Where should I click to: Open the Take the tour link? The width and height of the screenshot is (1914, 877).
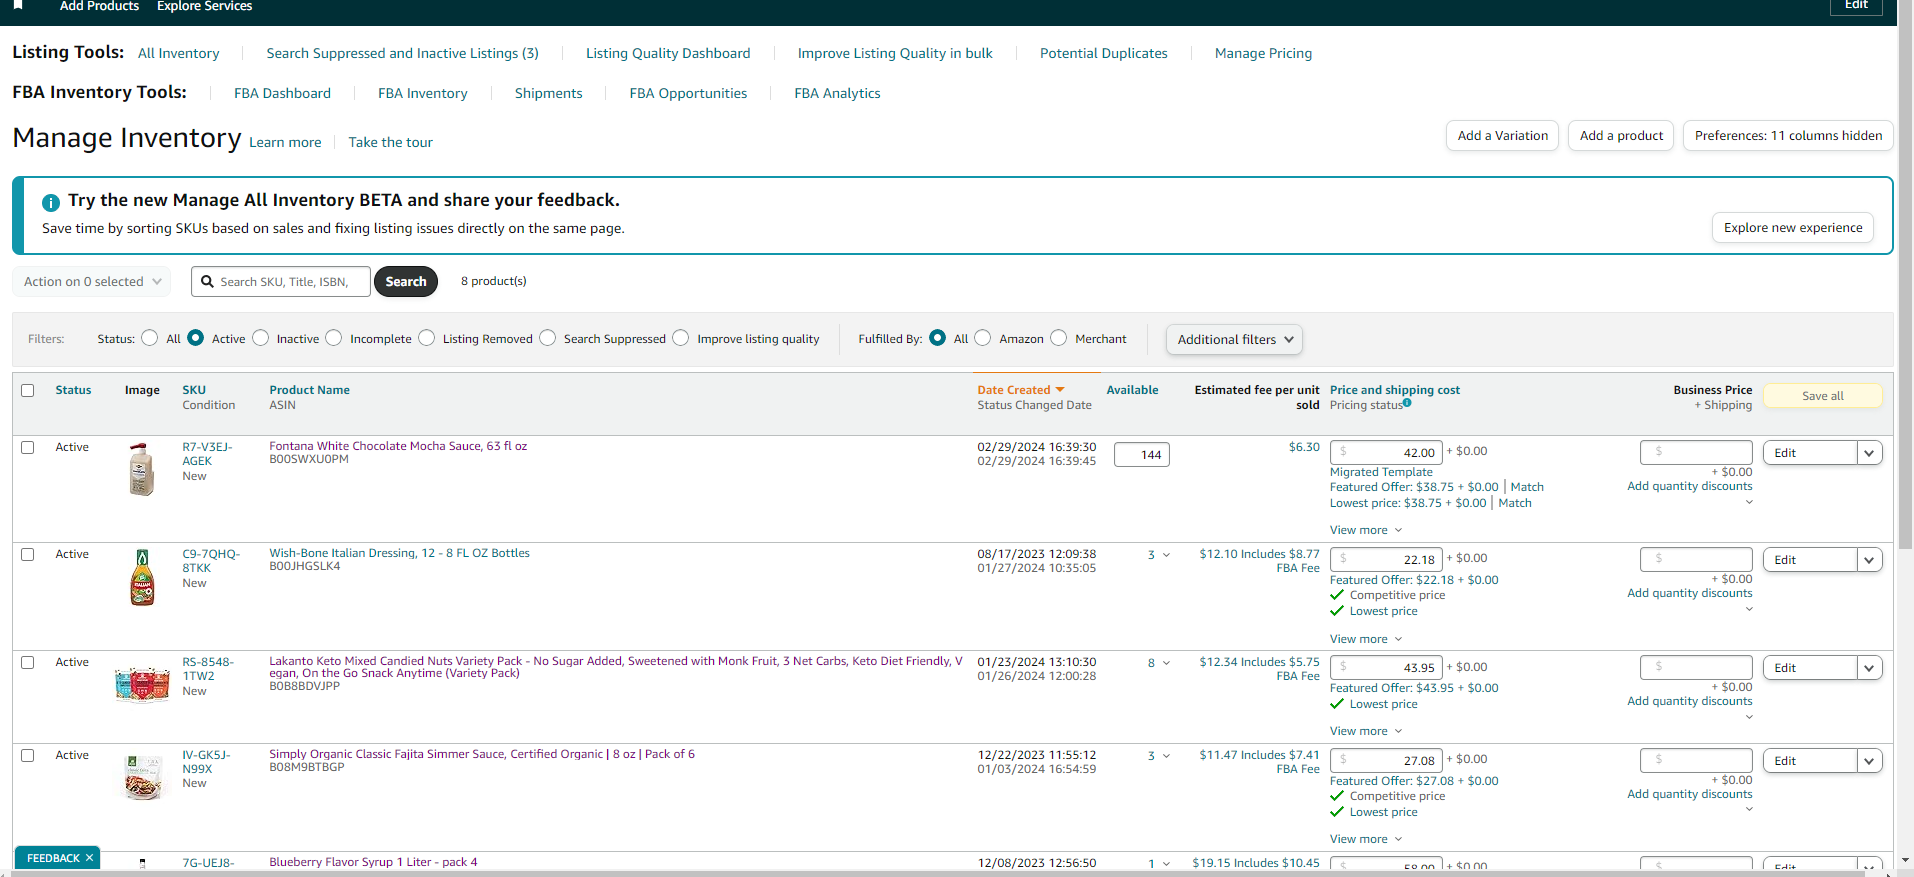point(391,143)
